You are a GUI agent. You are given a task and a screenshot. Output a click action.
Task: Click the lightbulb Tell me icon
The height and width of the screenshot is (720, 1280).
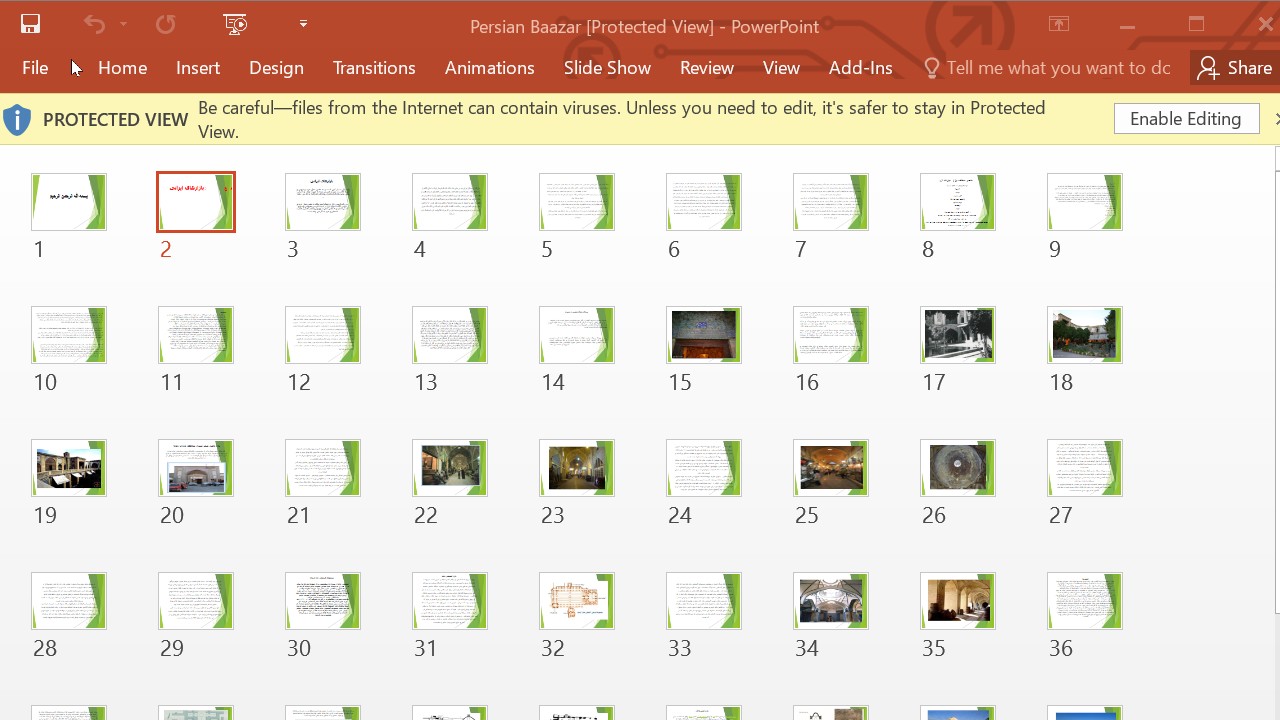click(x=931, y=68)
